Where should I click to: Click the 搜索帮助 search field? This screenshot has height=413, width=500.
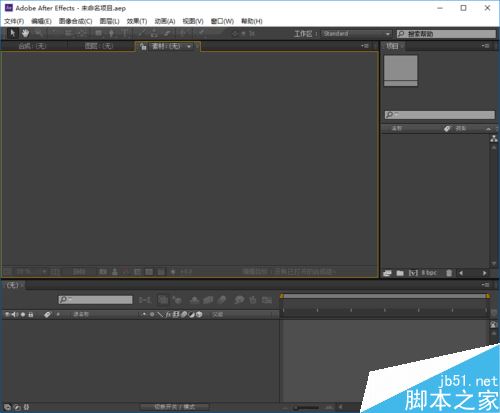[x=446, y=34]
